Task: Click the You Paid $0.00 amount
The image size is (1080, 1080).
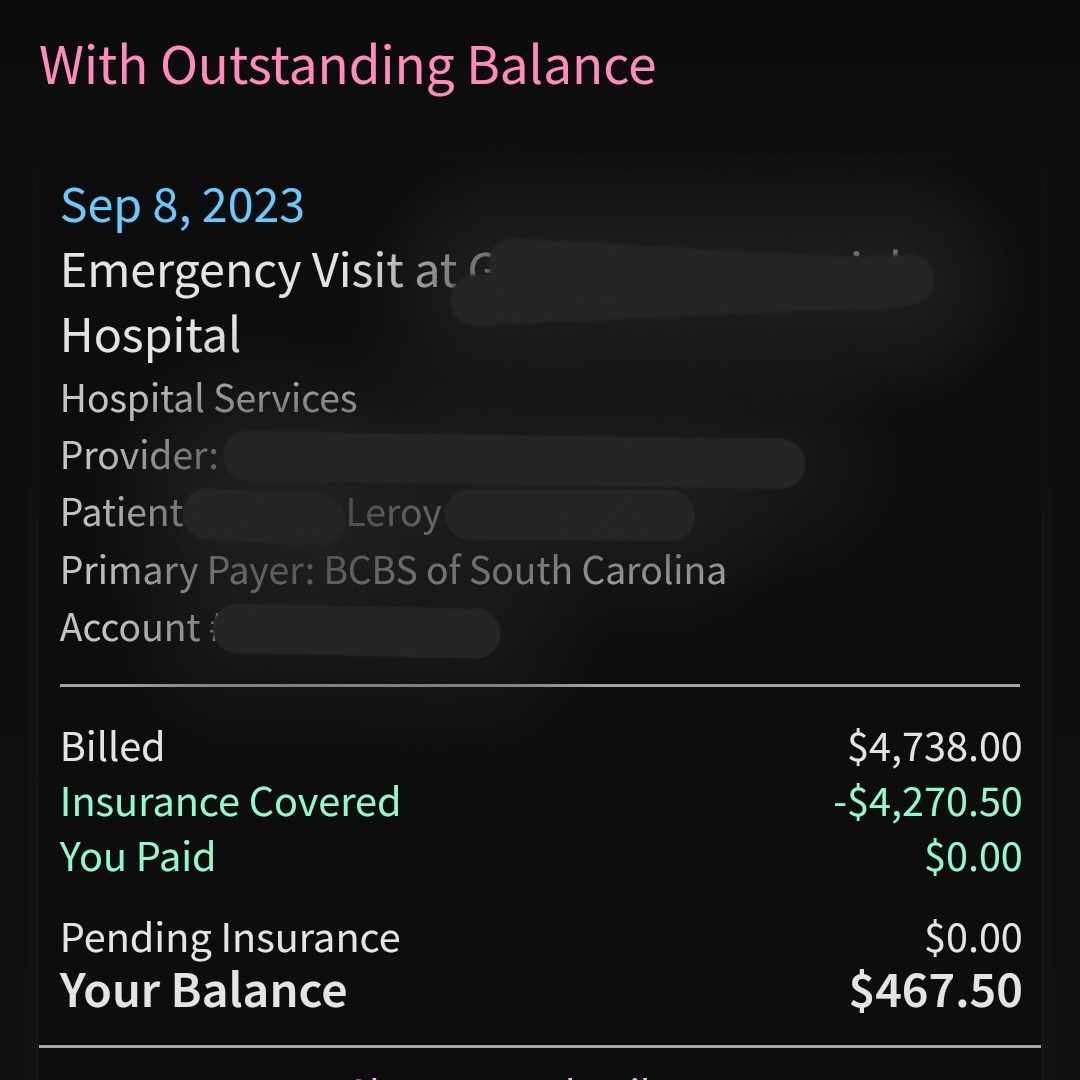Action: click(973, 857)
